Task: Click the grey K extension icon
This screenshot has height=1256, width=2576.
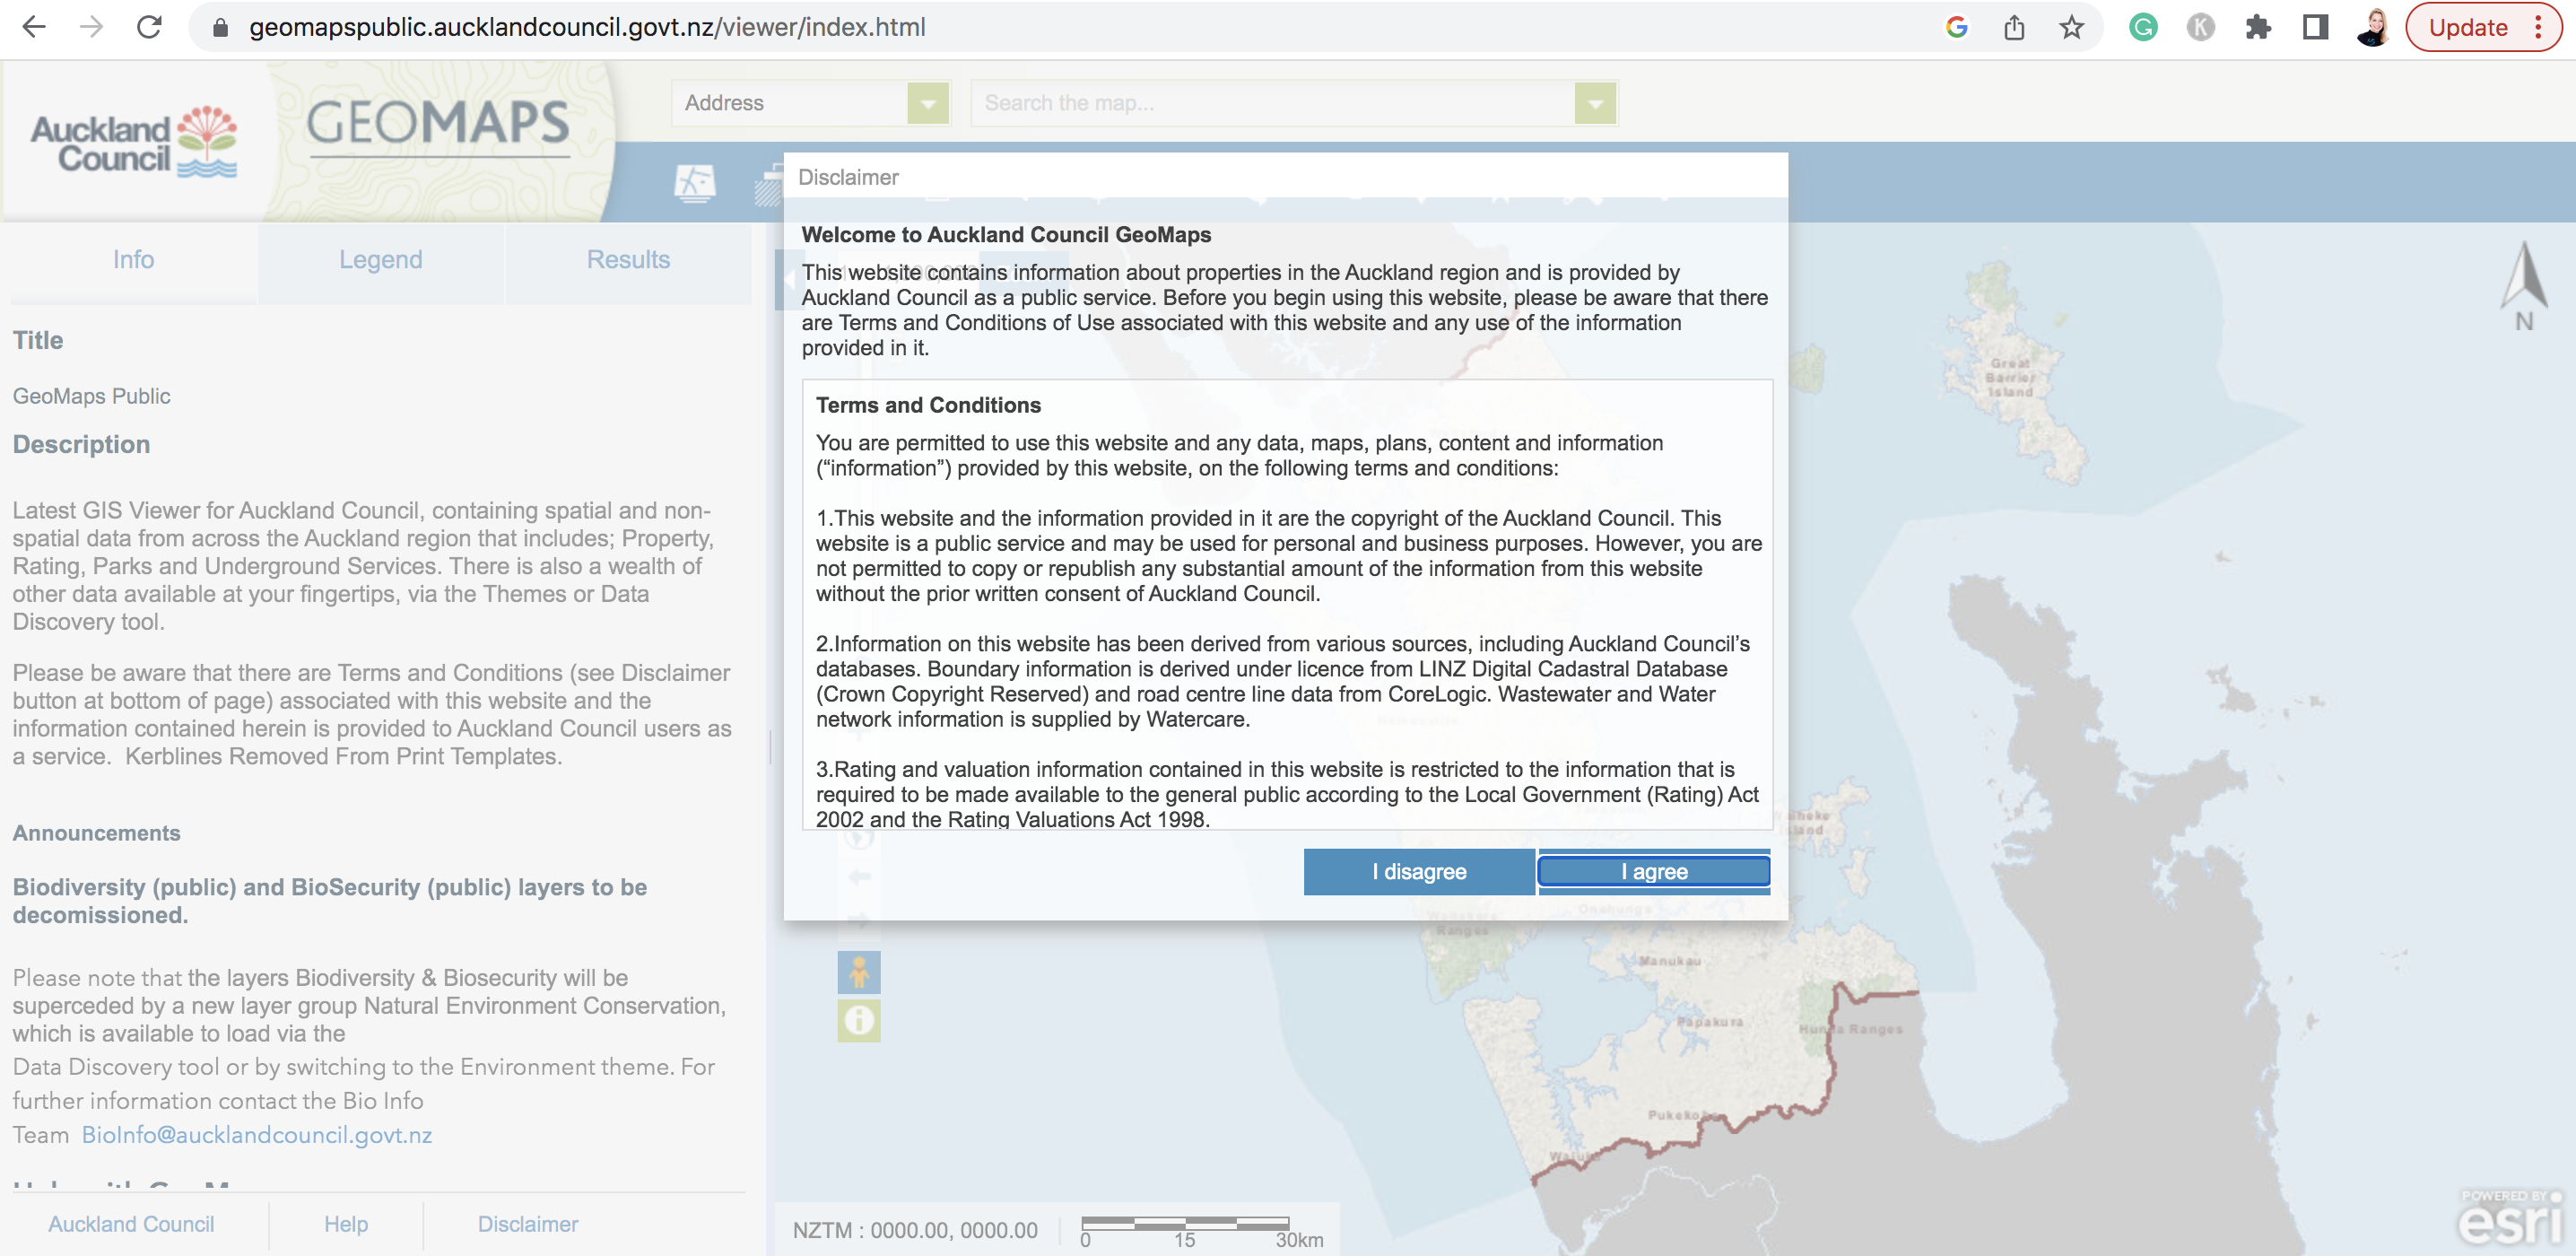Action: pos(2201,27)
